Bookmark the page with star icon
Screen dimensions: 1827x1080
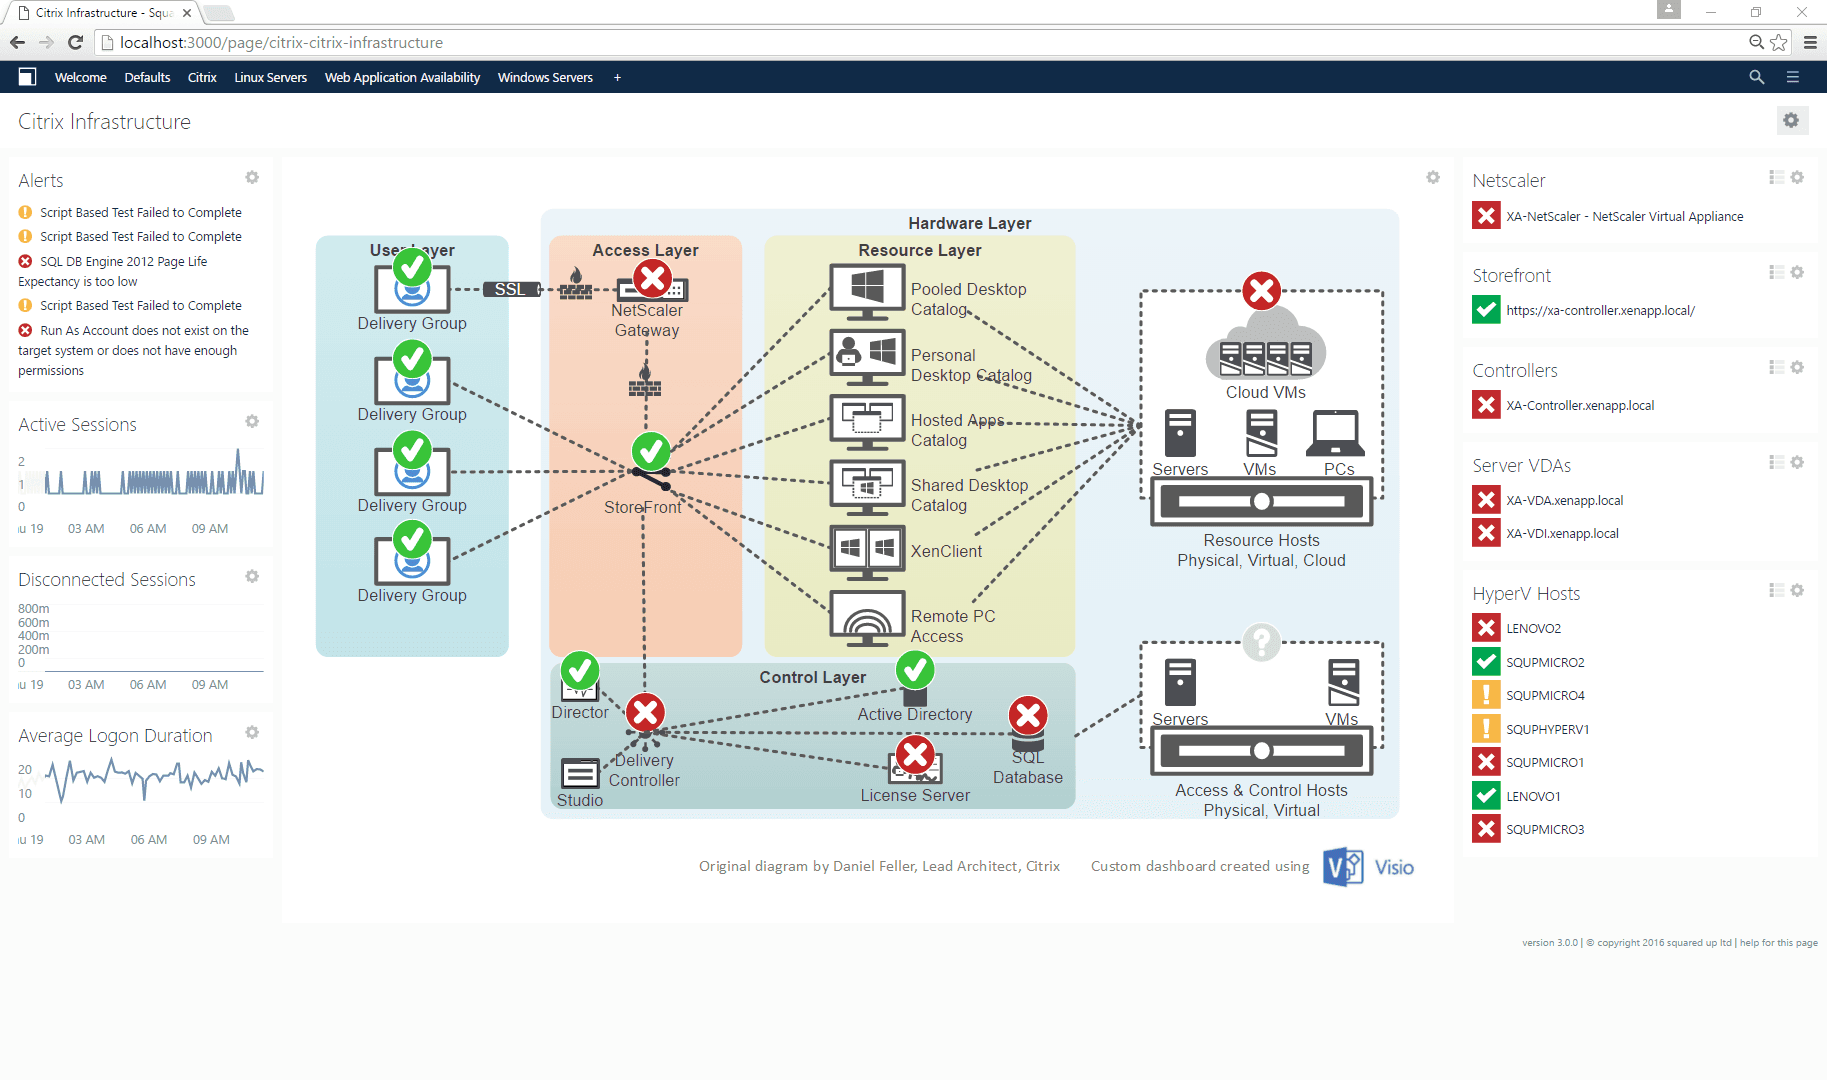[1779, 42]
